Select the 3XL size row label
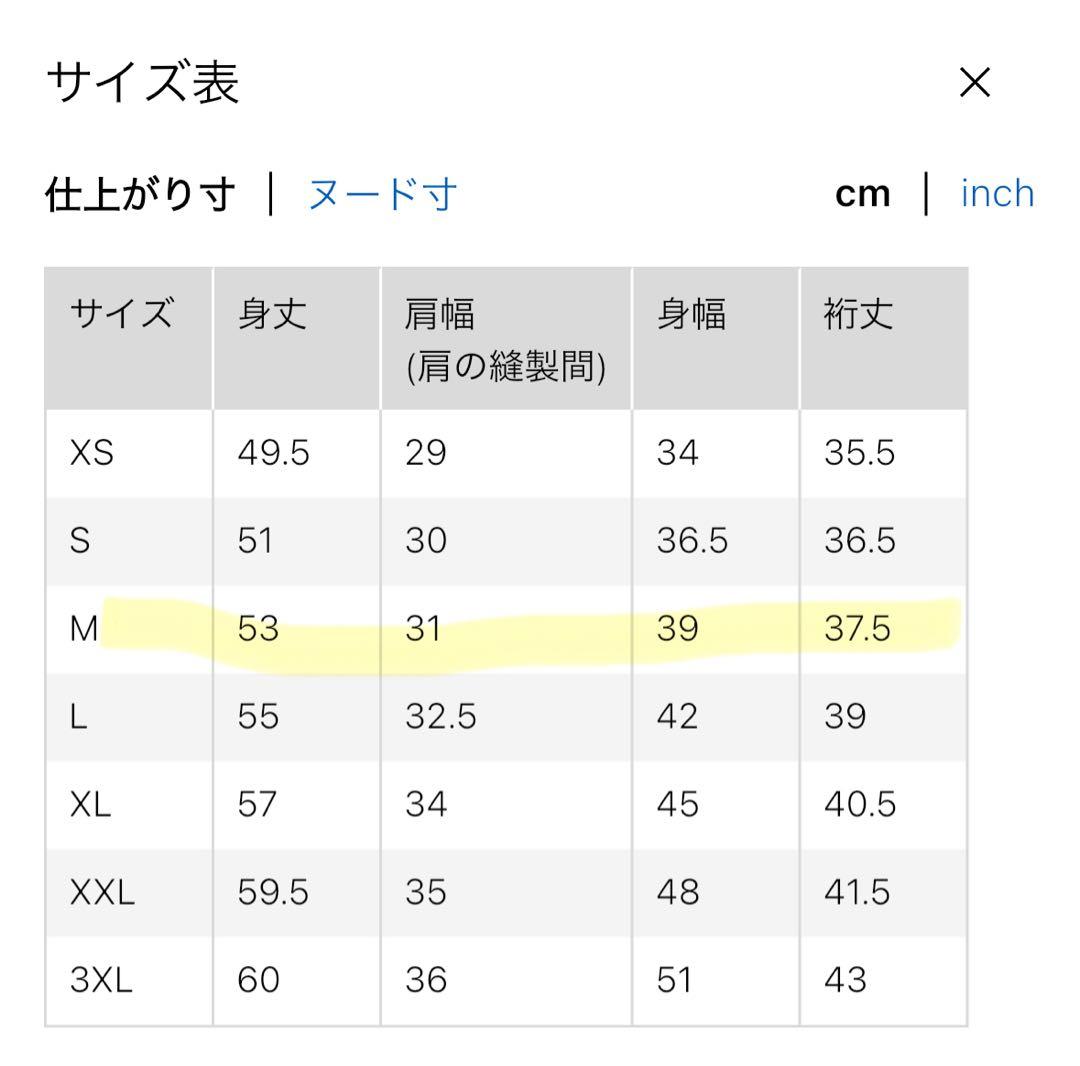The height and width of the screenshot is (1066, 1080). pos(101,980)
